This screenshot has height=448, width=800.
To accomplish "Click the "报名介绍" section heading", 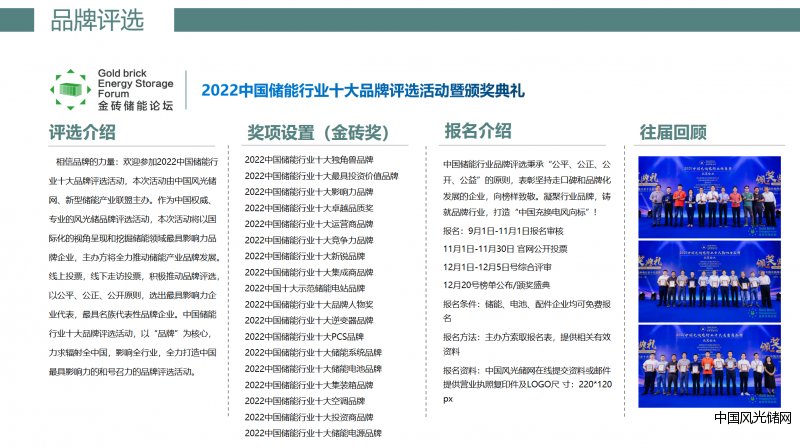I will tap(478, 131).
